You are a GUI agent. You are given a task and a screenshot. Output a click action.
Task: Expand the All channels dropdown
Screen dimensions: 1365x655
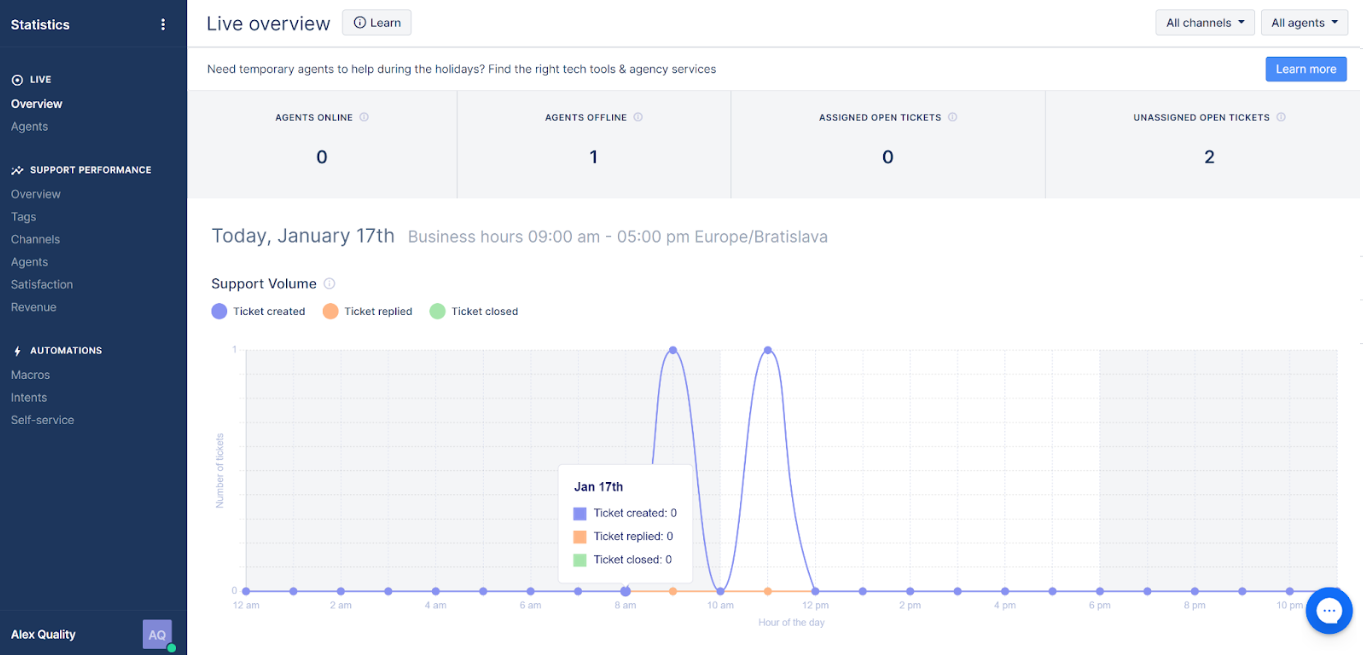[1204, 23]
